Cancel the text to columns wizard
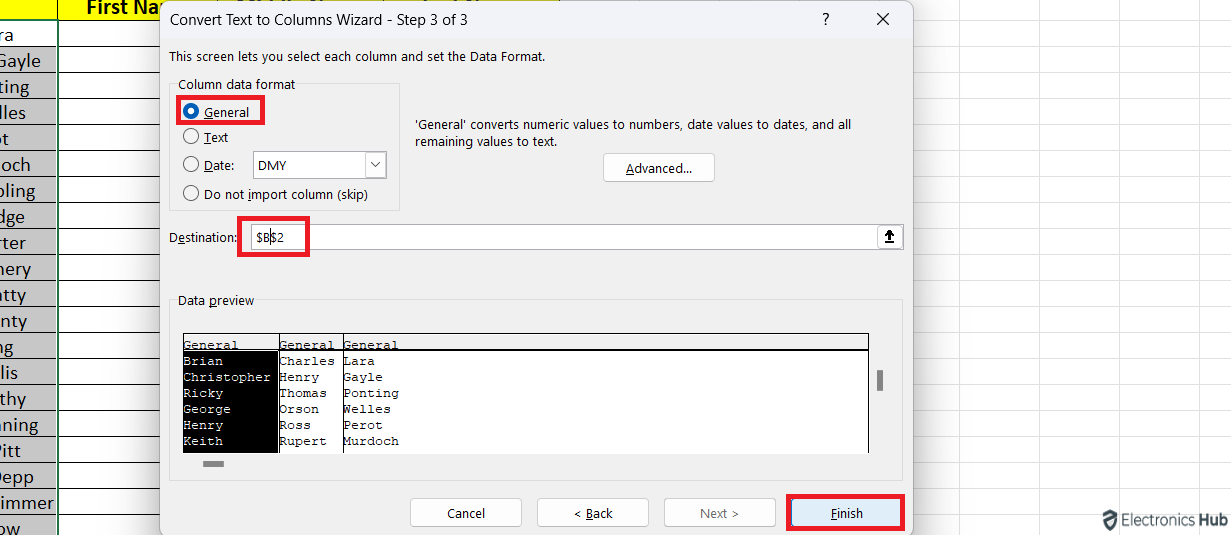This screenshot has height=535, width=1231. [466, 513]
